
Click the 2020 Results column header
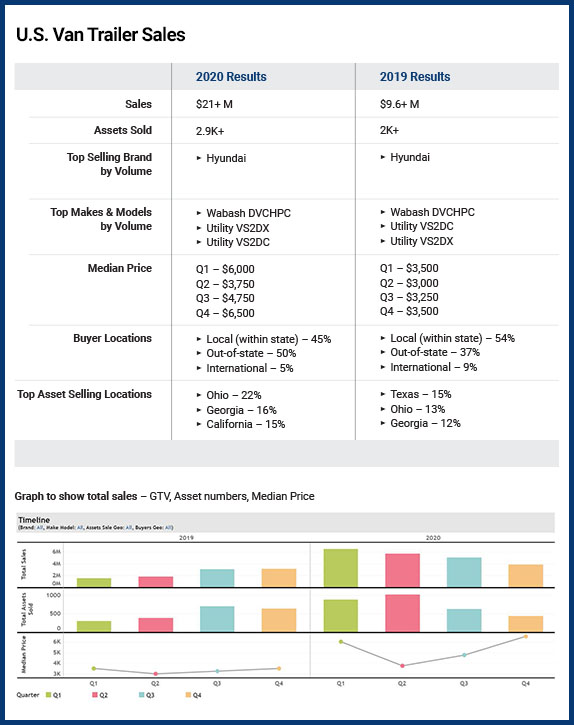231,77
